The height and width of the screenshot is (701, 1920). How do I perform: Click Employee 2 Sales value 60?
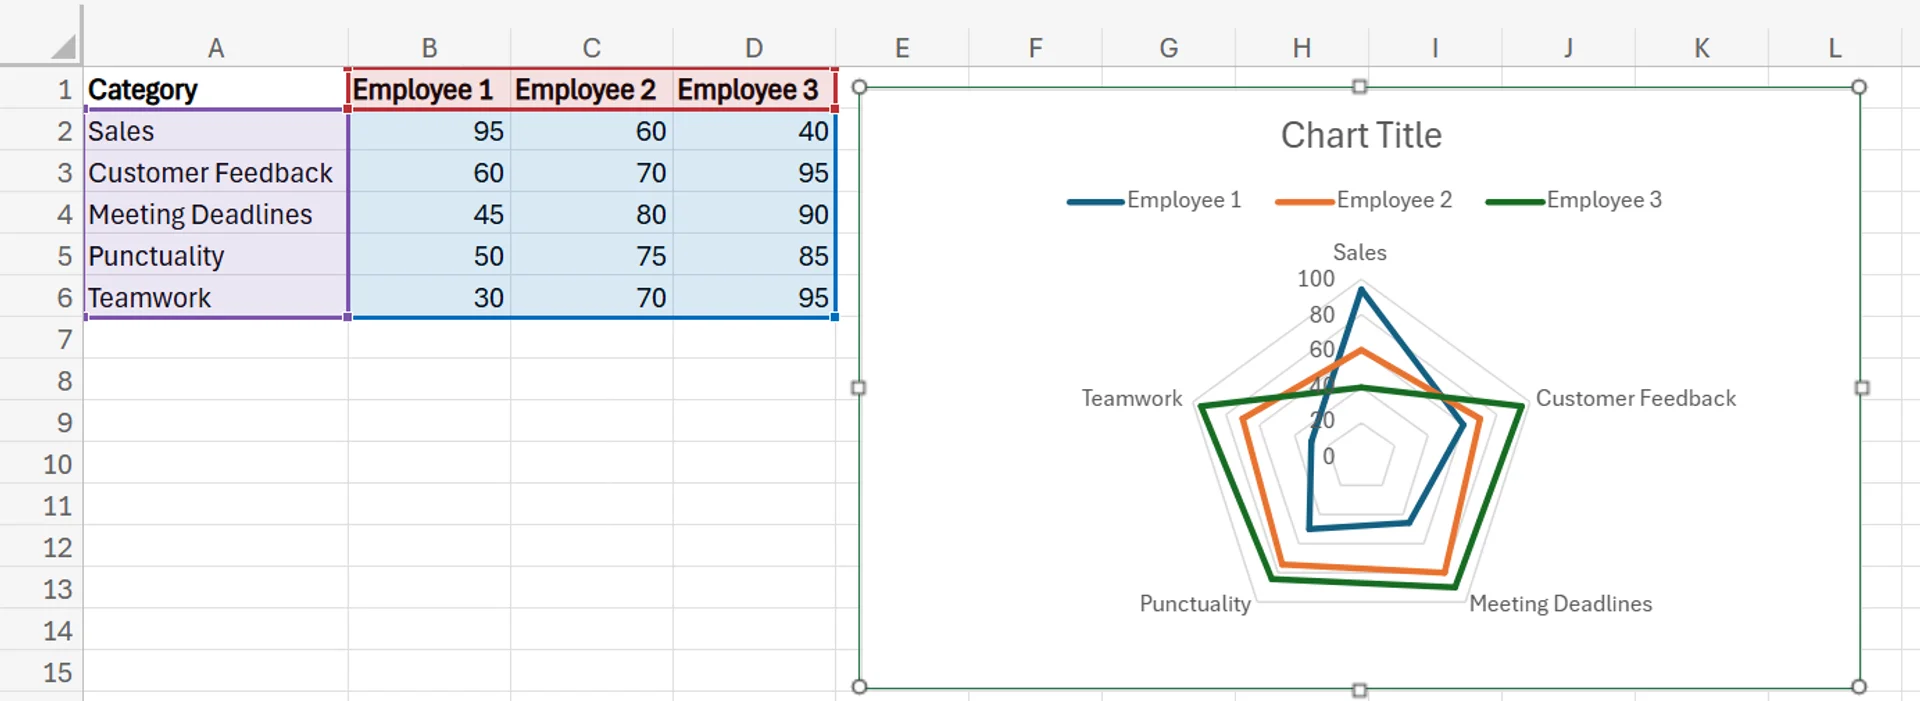pos(592,131)
